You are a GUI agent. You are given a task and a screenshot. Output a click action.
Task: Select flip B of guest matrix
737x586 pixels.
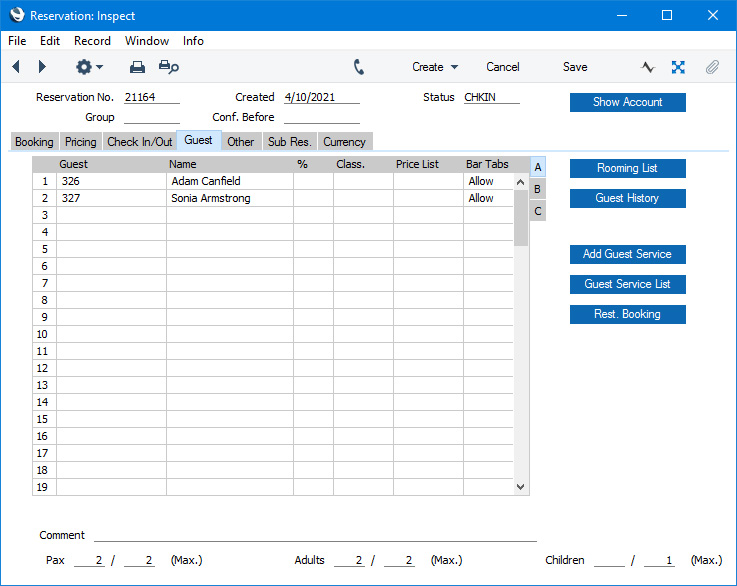point(538,189)
